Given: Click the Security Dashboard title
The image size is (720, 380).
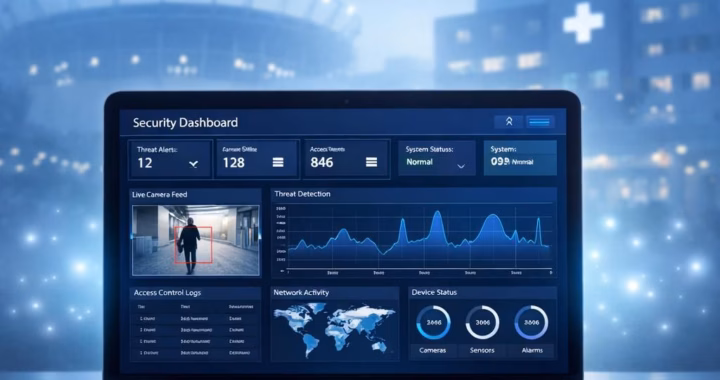Looking at the screenshot, I should pos(186,123).
